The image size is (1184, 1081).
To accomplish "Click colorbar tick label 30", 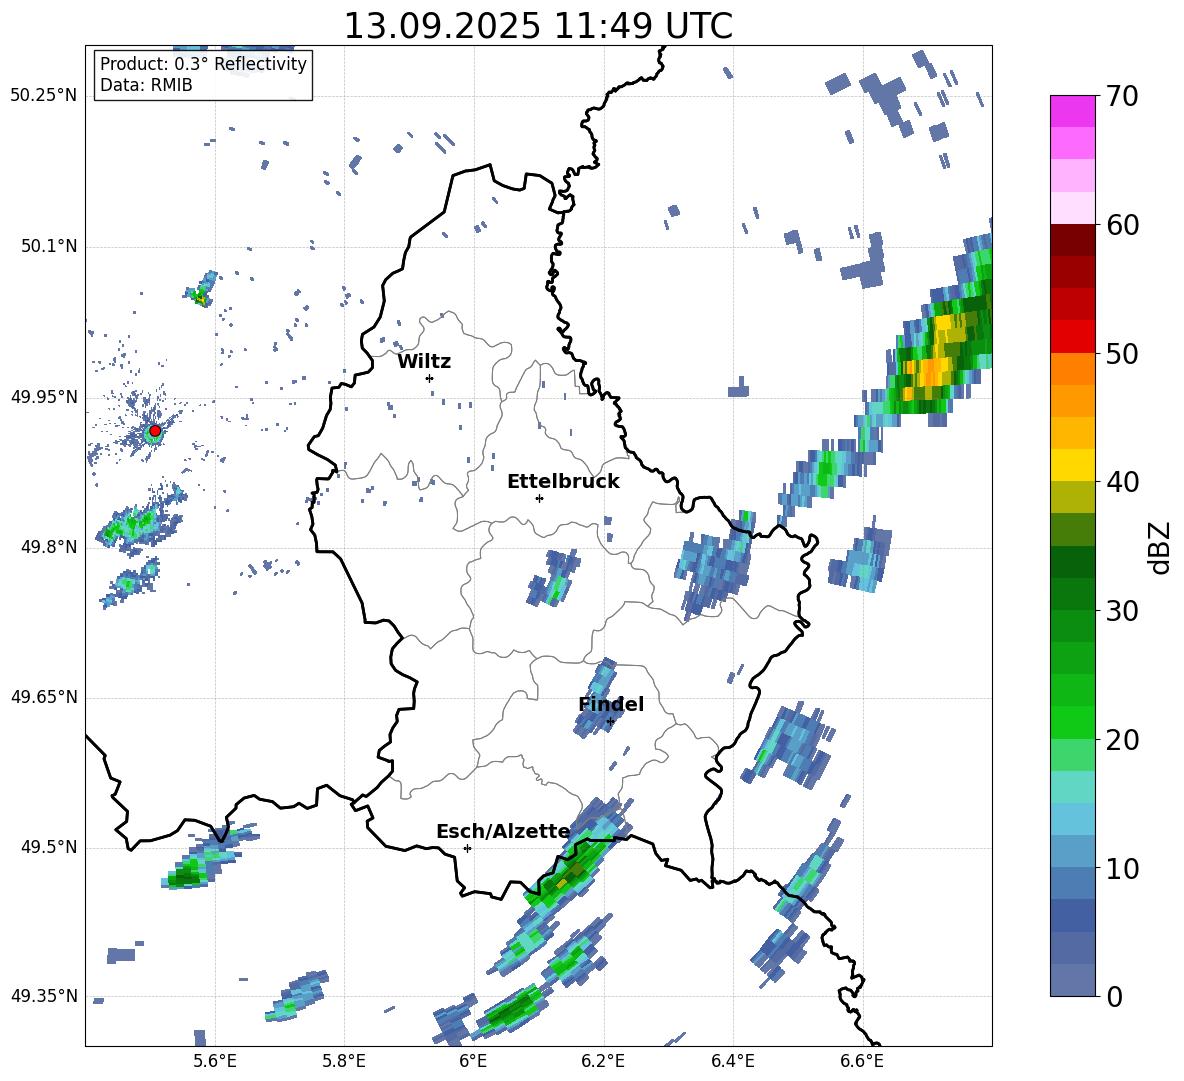I will [x=1122, y=611].
